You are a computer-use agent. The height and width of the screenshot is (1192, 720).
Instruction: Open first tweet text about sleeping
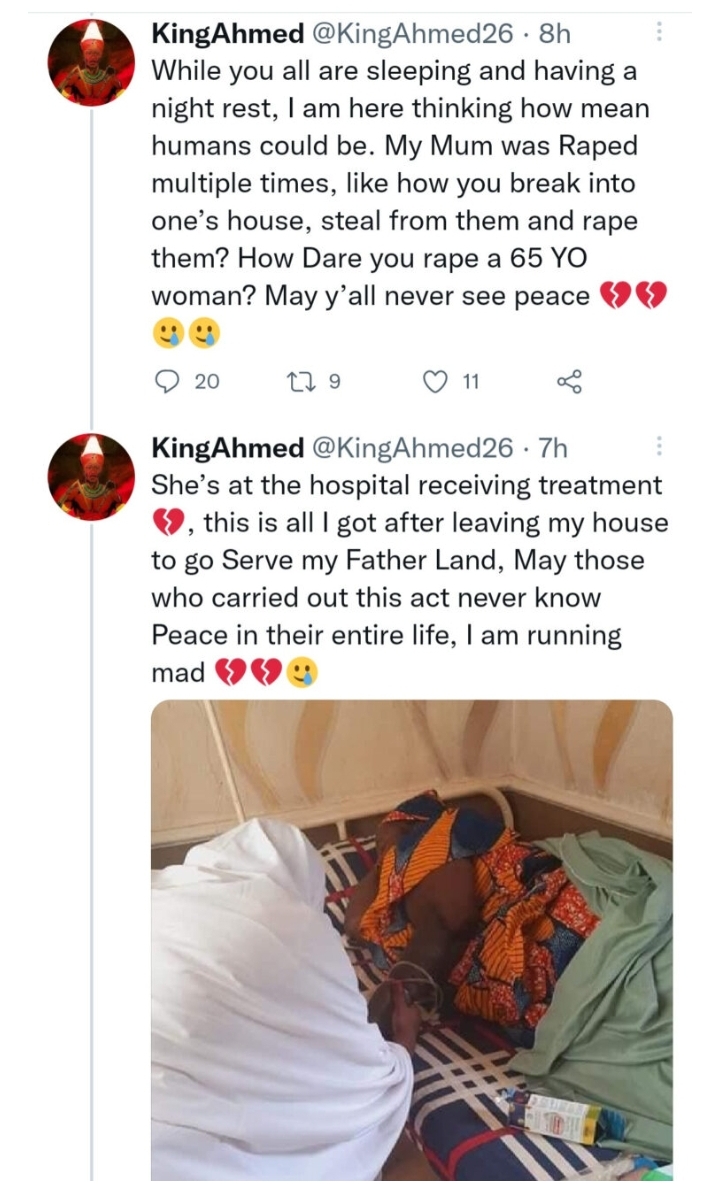[400, 184]
